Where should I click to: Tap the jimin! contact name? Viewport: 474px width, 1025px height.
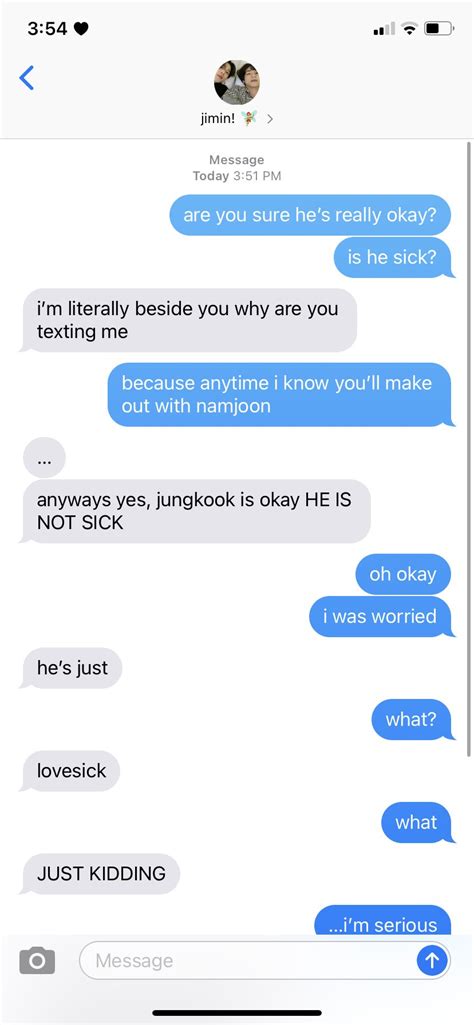[218, 120]
